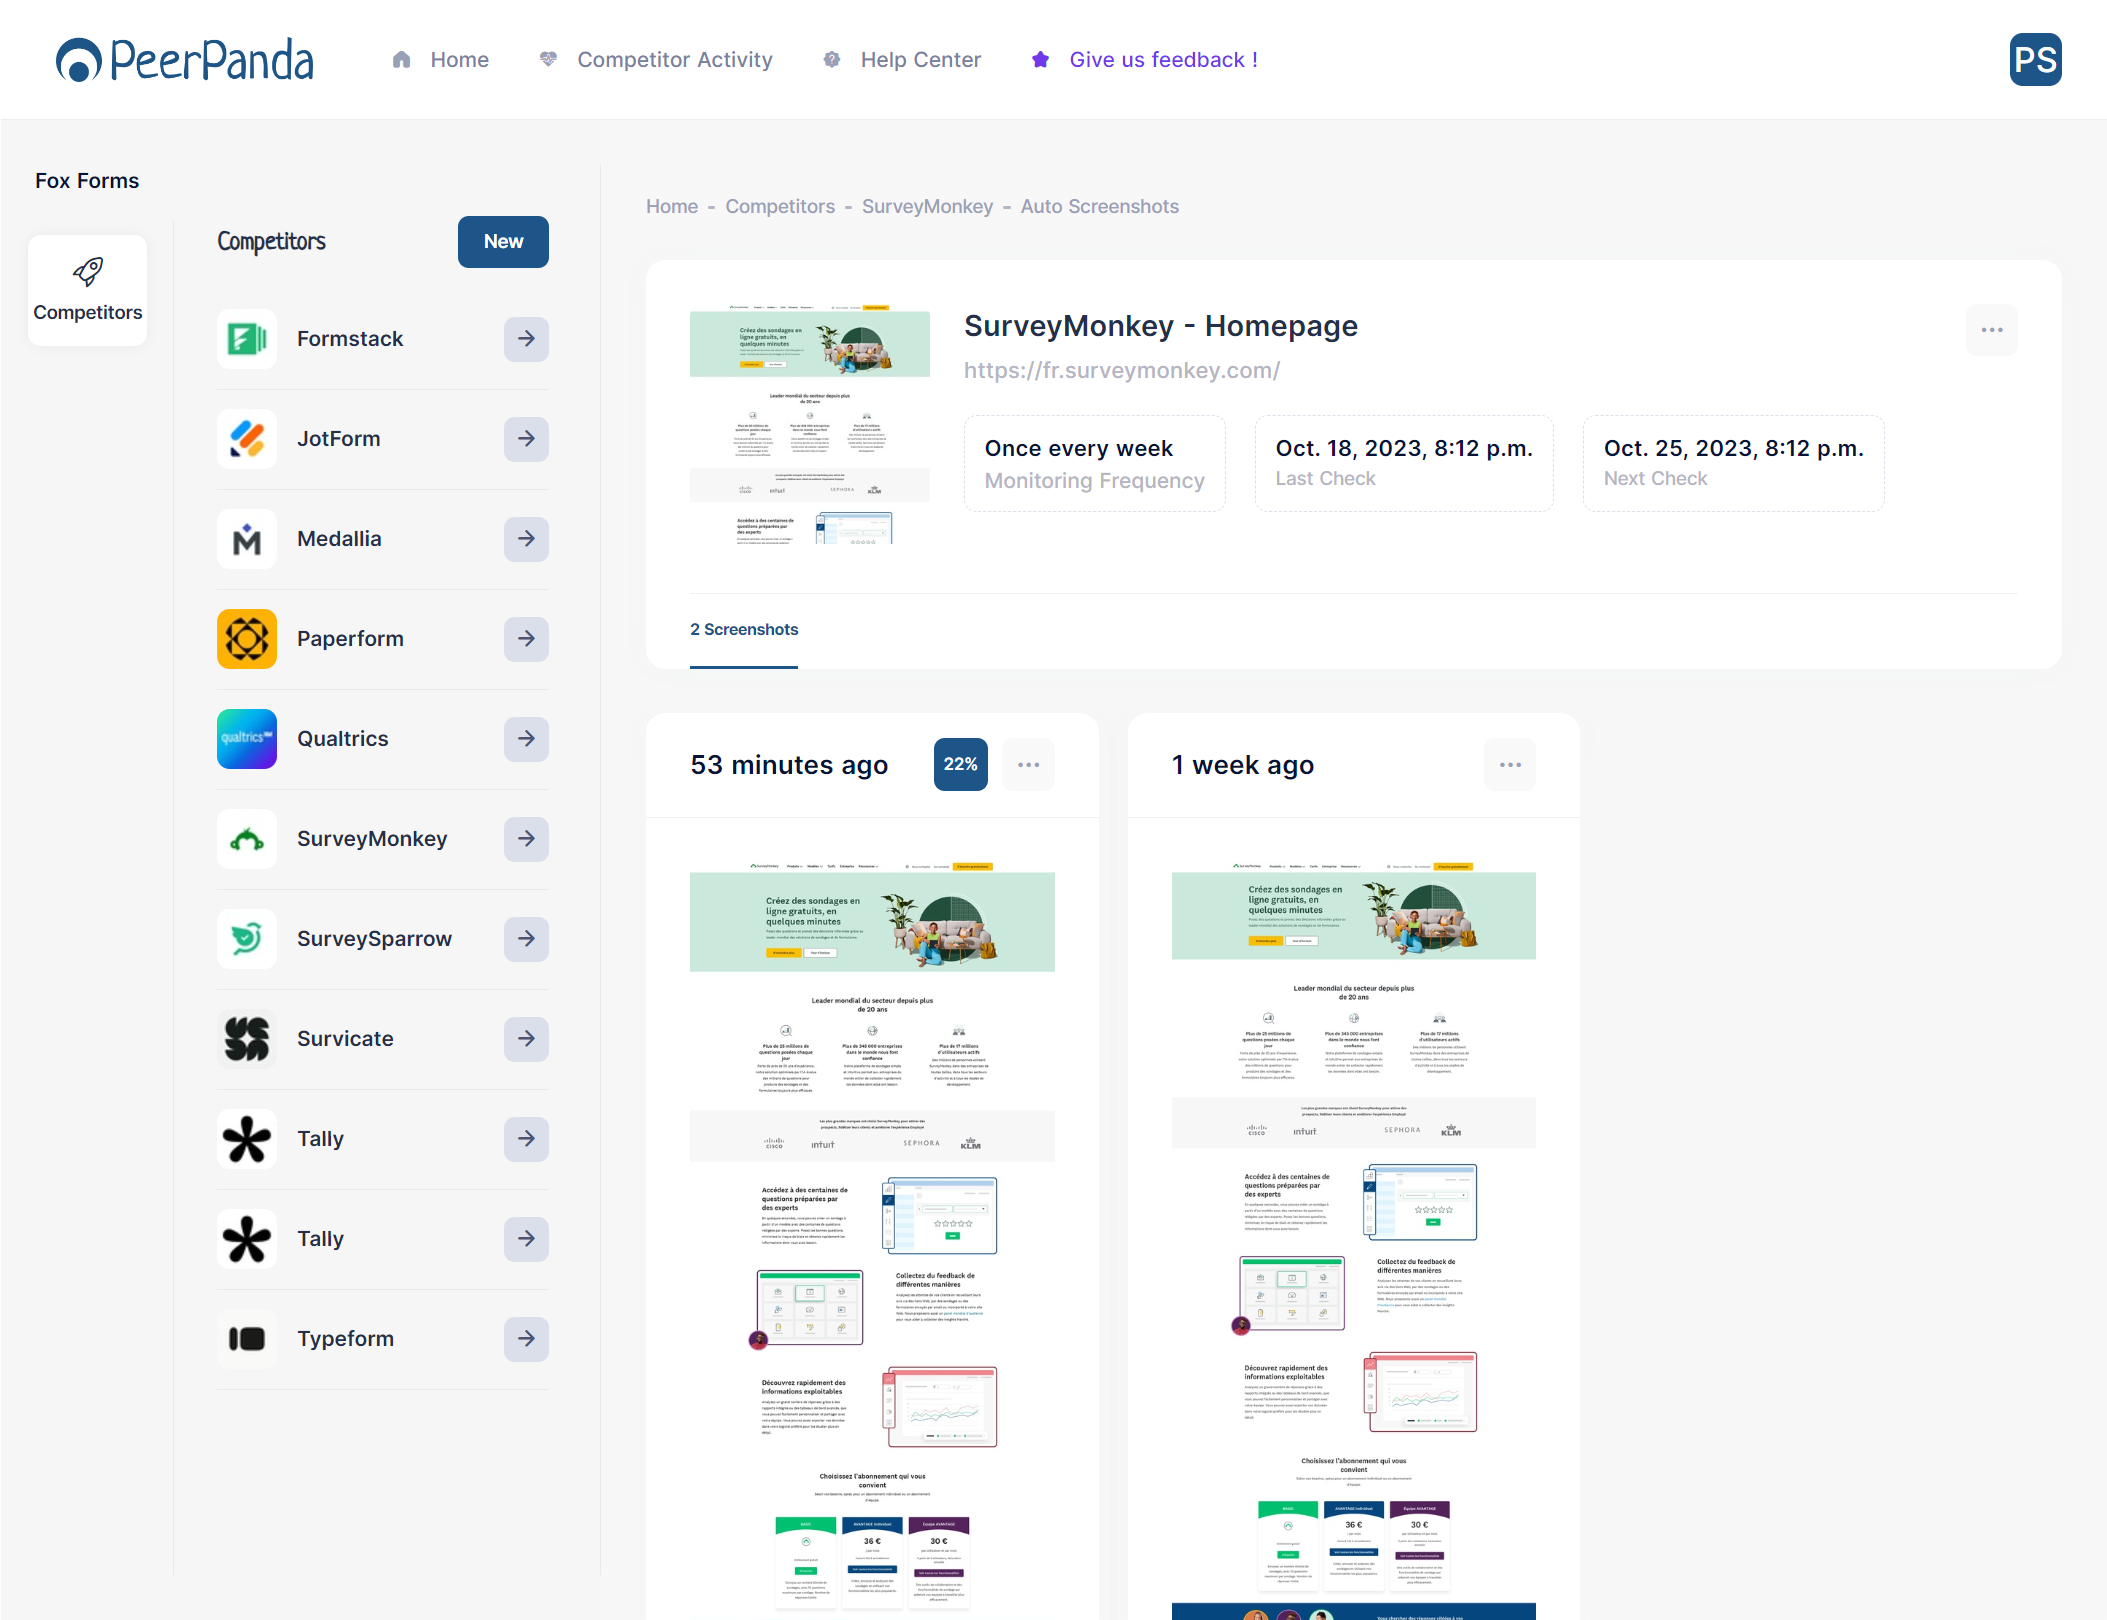Screen dimensions: 2107x1620
Task: Open the SurveyMonkey Homepage header thumbnail
Action: pos(809,425)
